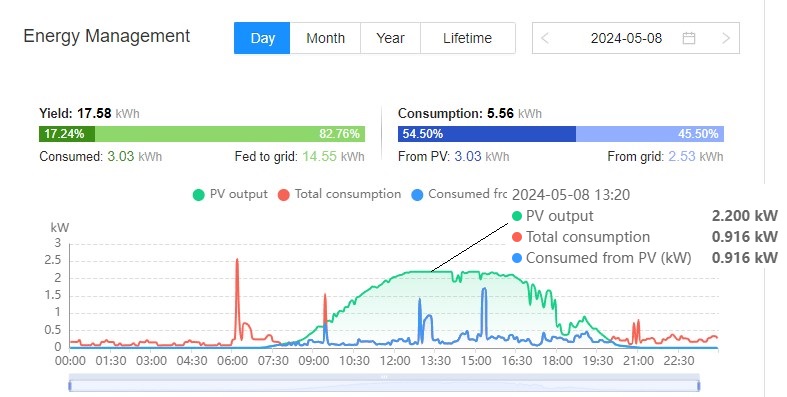Go to previous day arrow
Viewport: 787px width, 397px height.
pos(545,38)
